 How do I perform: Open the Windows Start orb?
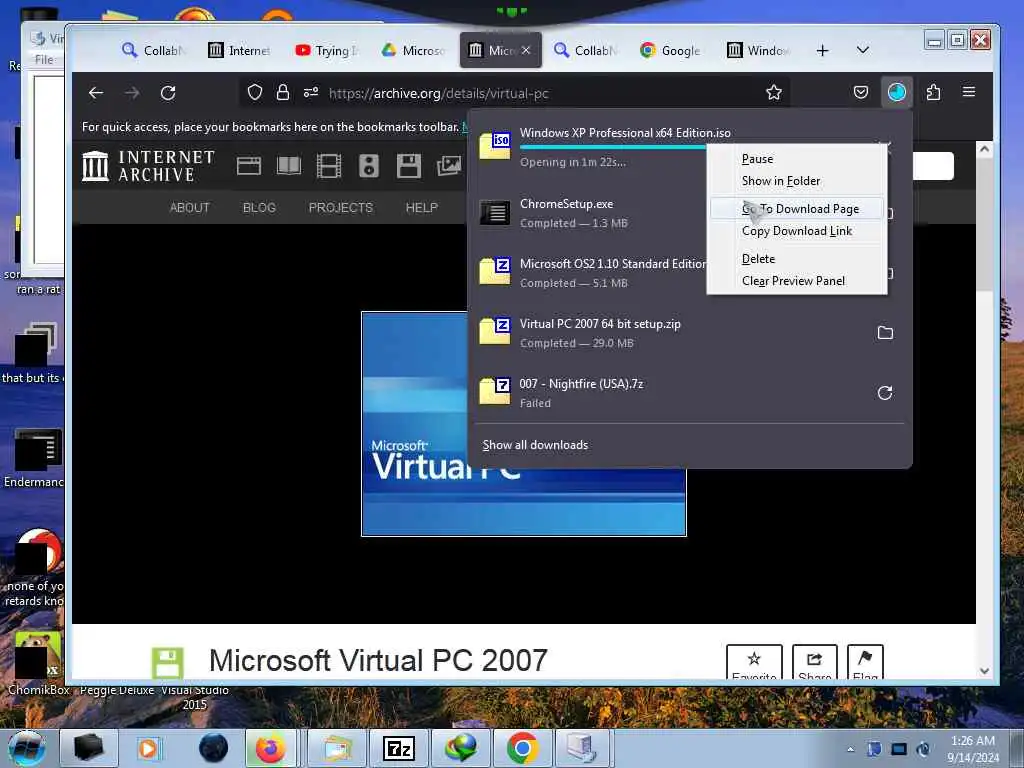pyautogui.click(x=27, y=748)
